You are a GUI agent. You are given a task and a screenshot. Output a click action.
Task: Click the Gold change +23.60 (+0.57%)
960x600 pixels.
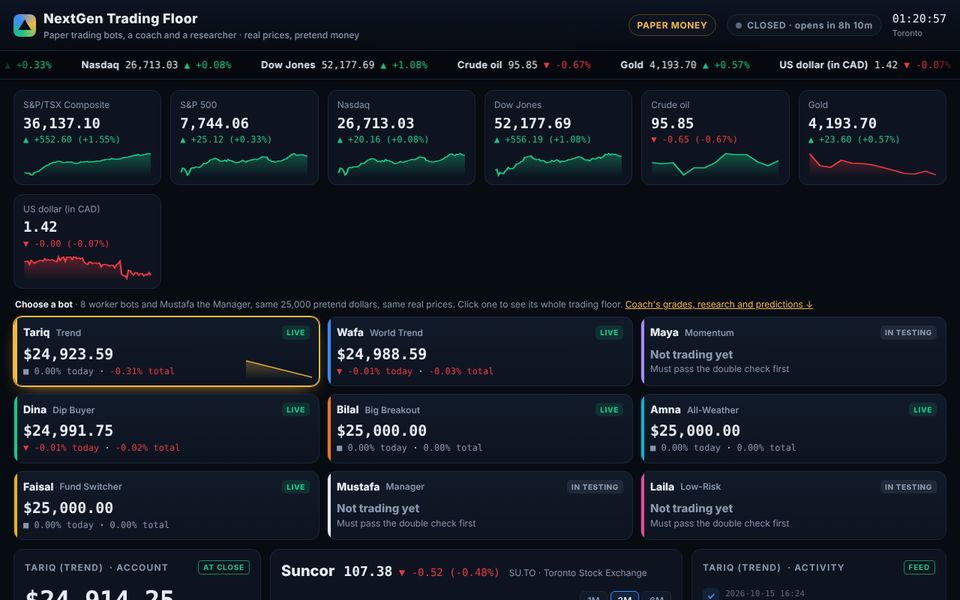pyautogui.click(x=853, y=140)
